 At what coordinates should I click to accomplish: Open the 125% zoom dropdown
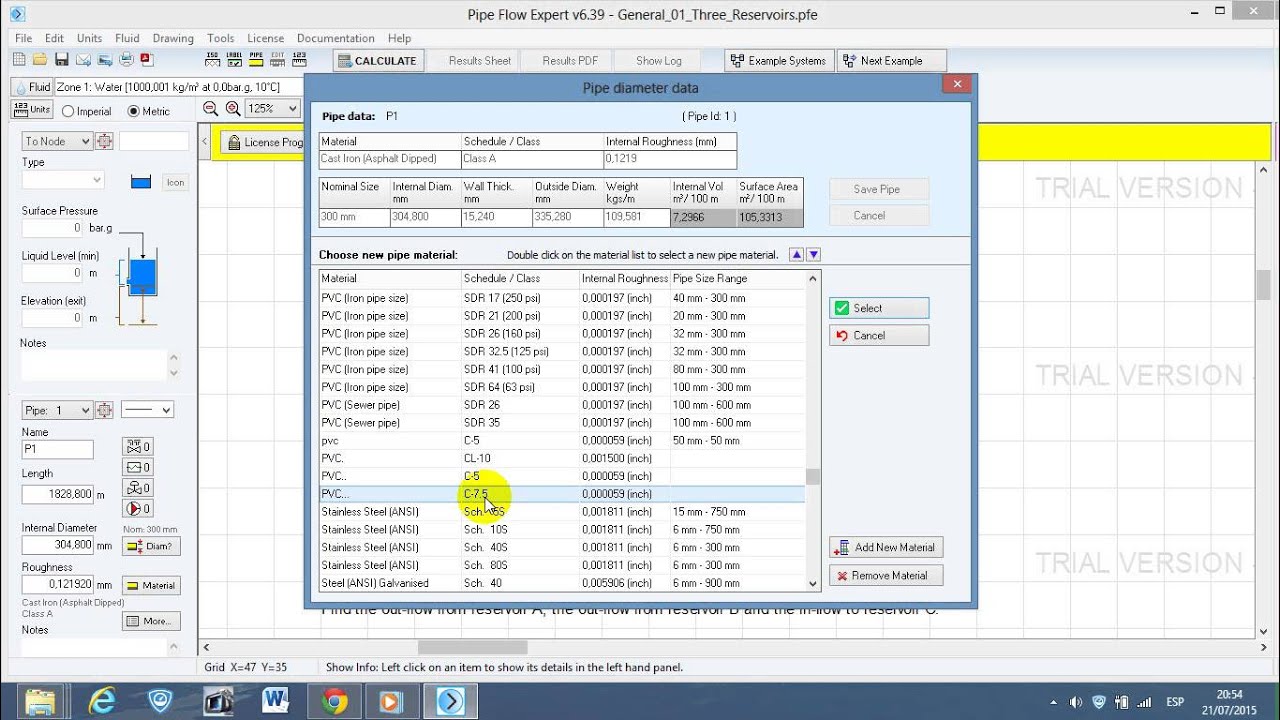(273, 108)
